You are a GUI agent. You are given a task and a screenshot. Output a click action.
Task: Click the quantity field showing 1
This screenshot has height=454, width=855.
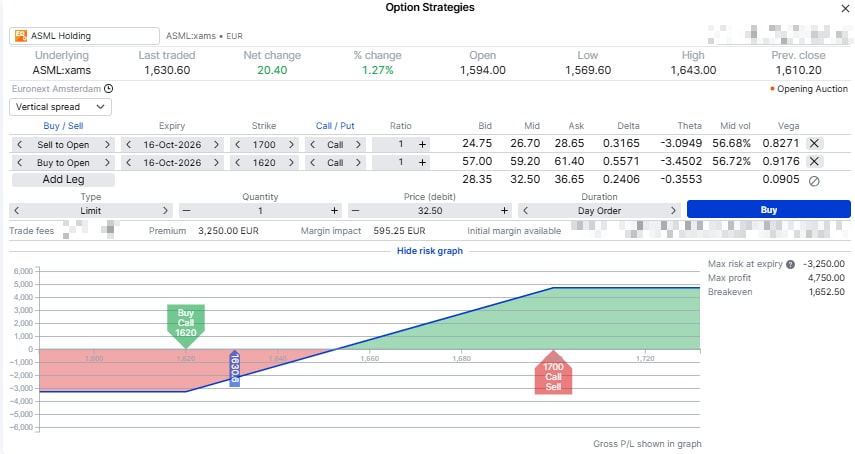pyautogui.click(x=260, y=210)
